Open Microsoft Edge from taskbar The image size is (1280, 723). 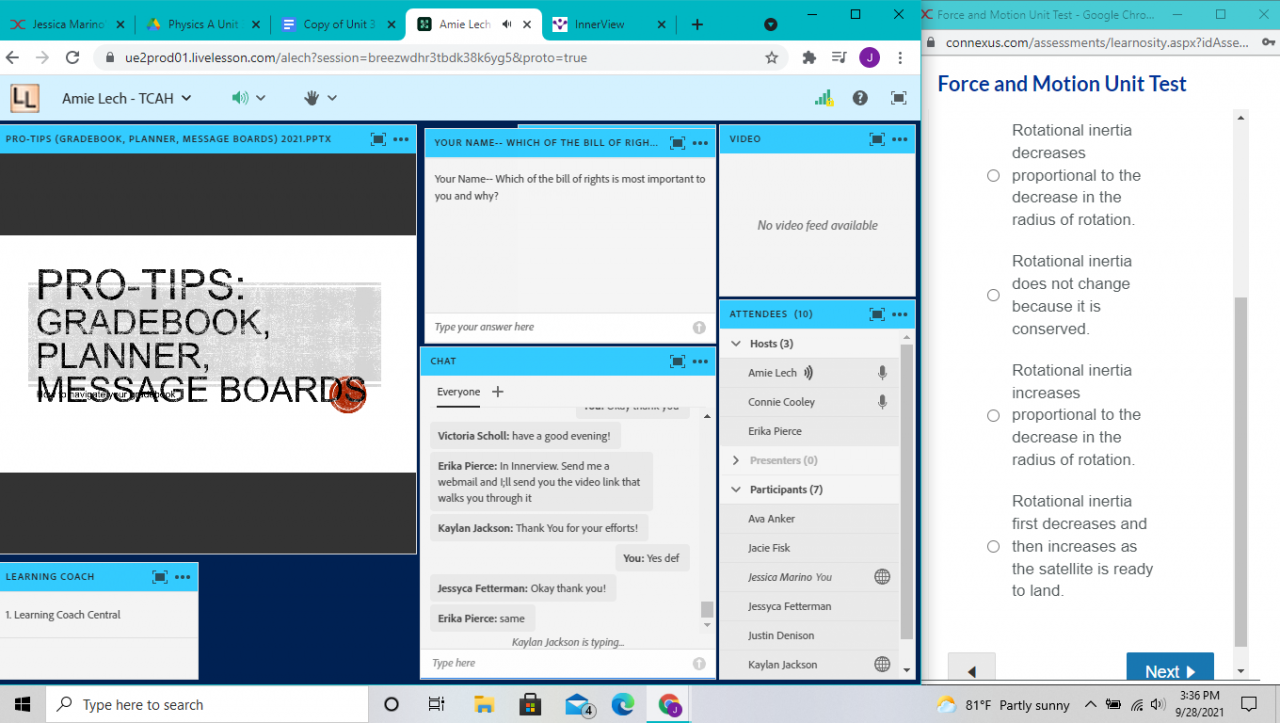624,704
